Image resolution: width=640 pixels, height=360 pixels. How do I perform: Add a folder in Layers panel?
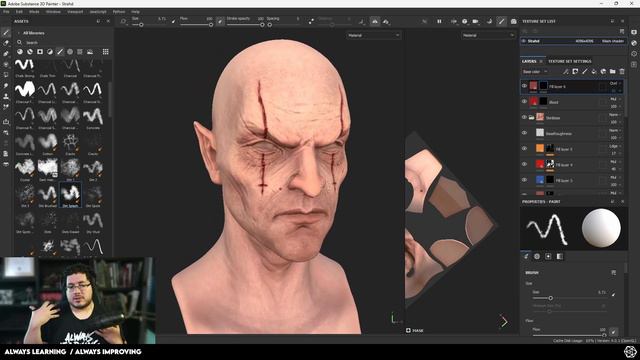click(x=613, y=71)
